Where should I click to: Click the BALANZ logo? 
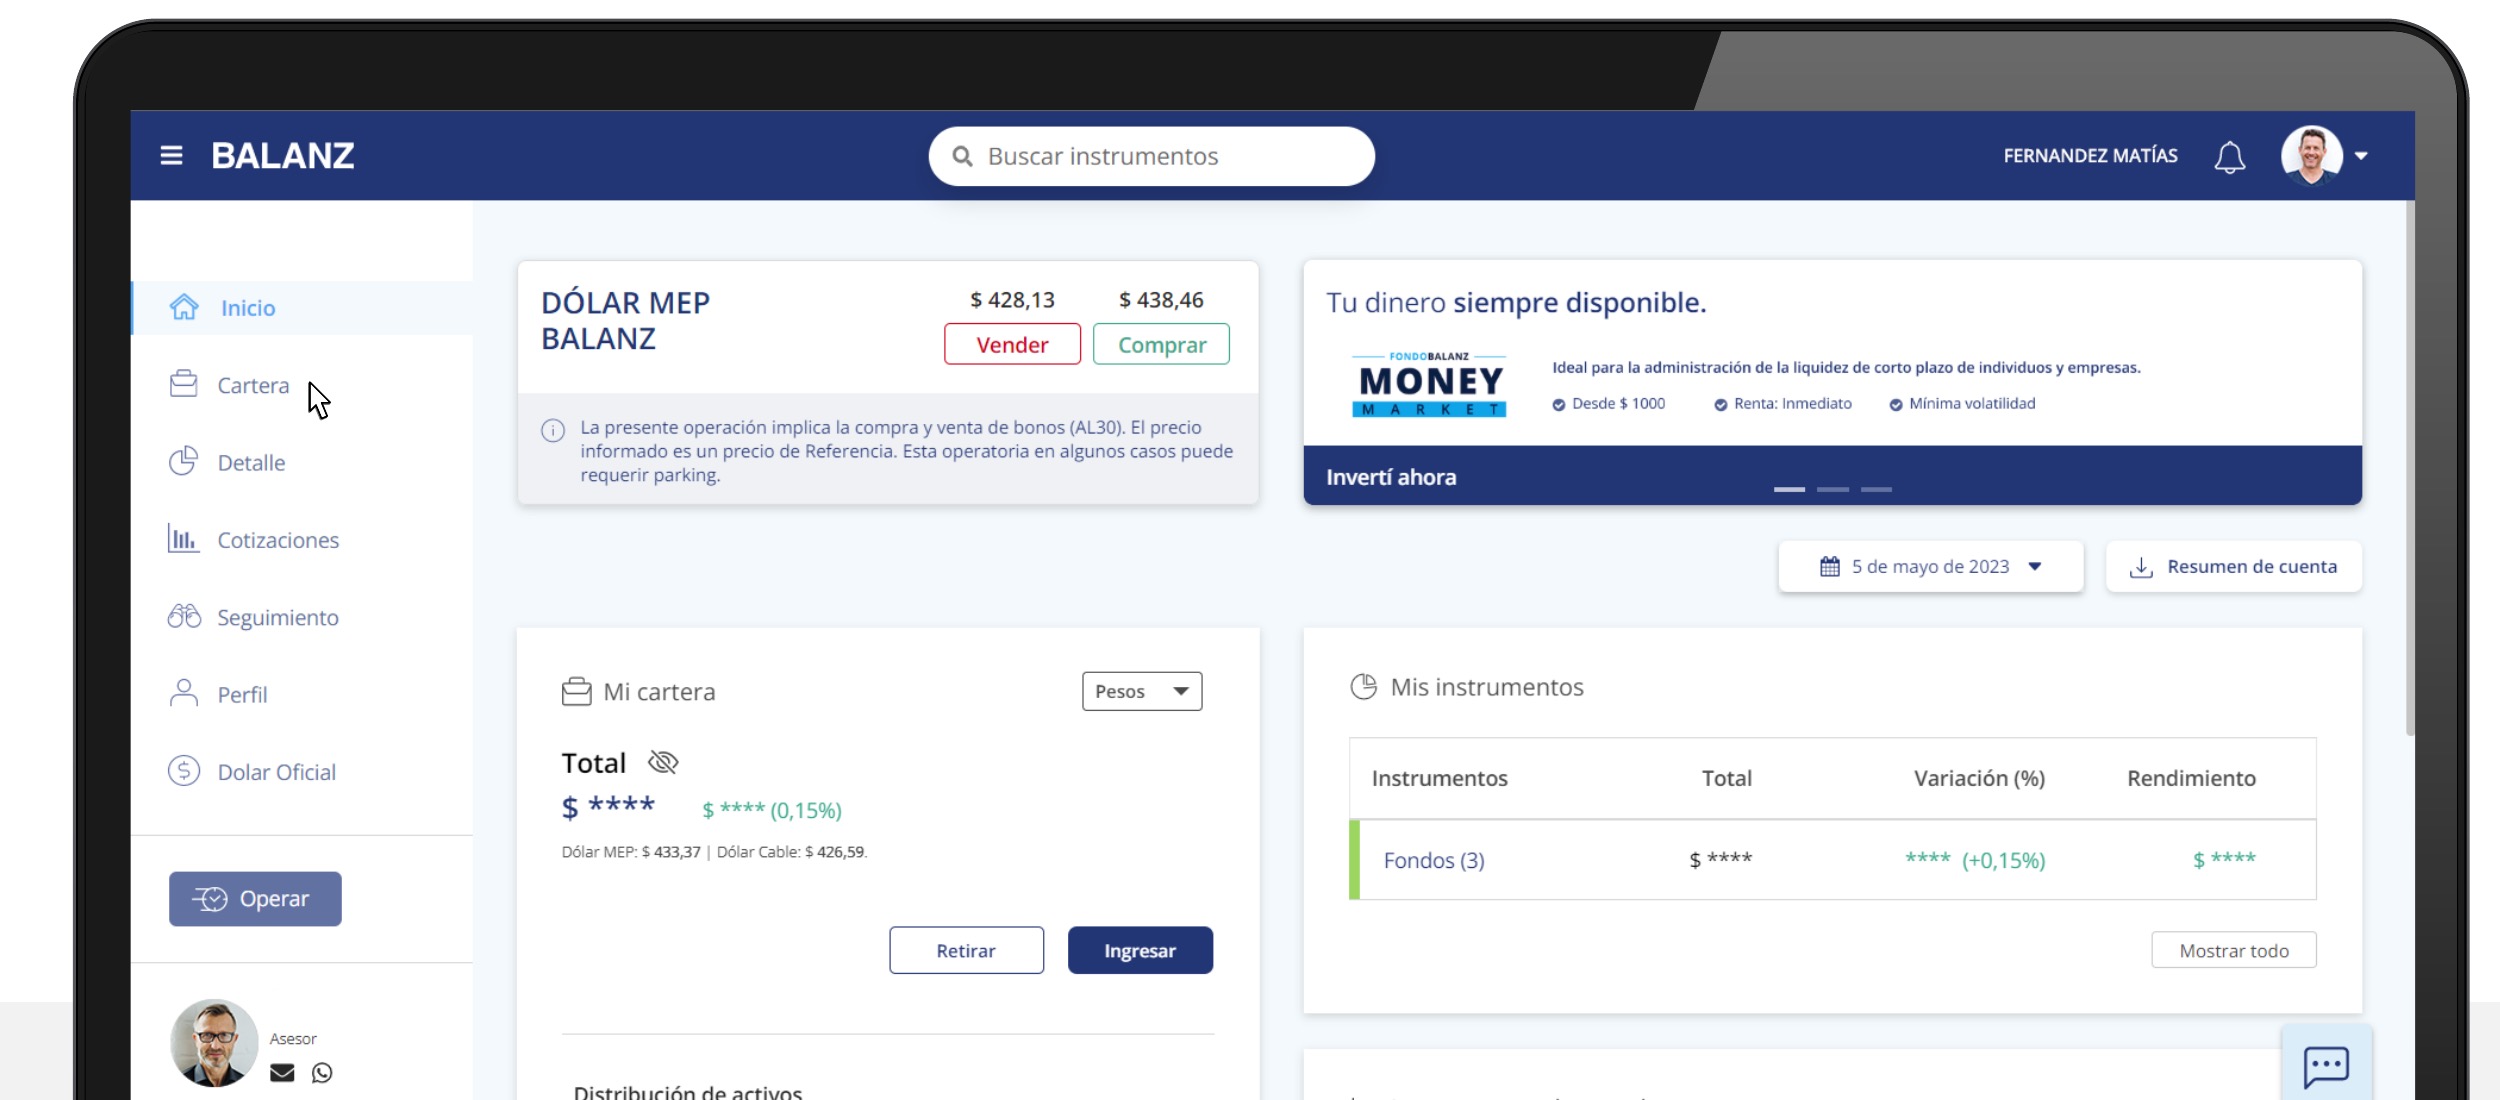click(283, 156)
